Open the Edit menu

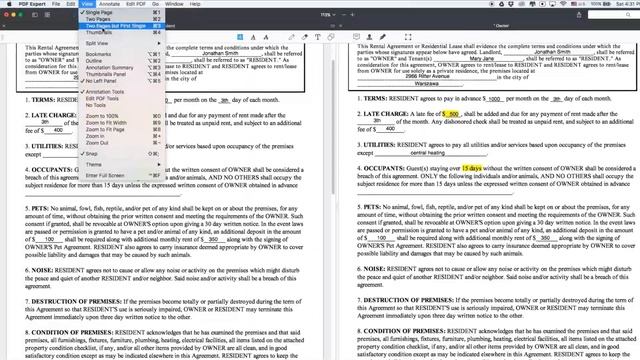point(71,4)
